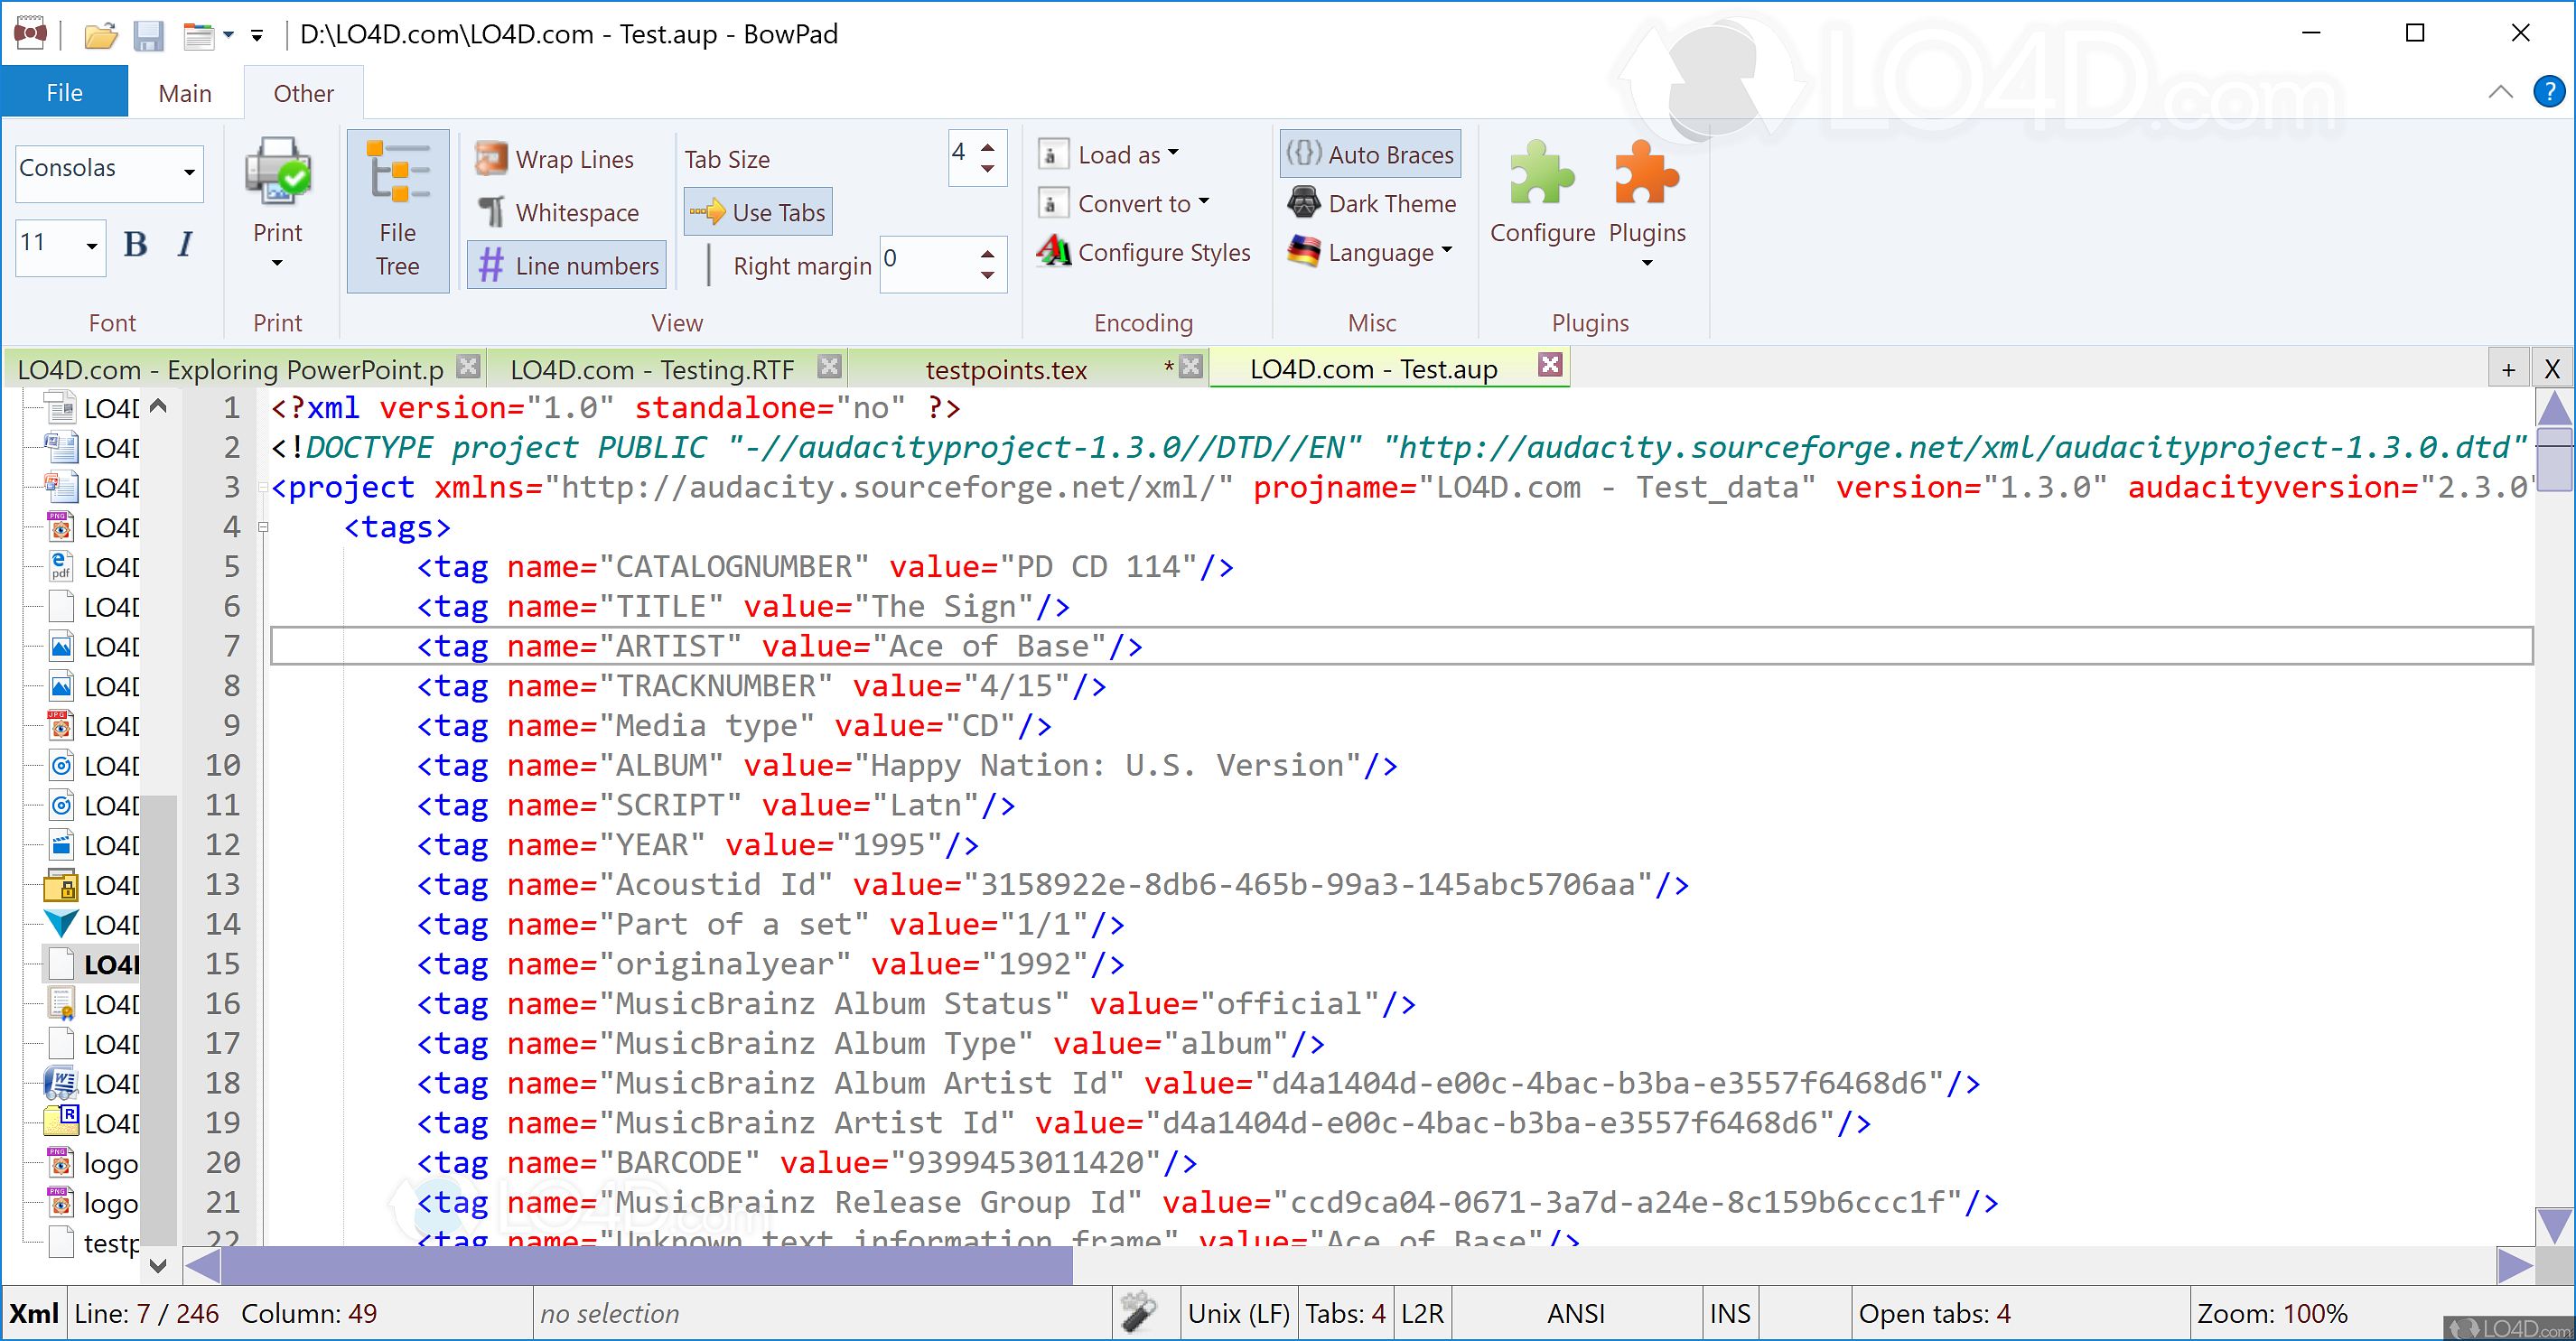
Task: Expand the Load as dropdown
Action: (1109, 154)
